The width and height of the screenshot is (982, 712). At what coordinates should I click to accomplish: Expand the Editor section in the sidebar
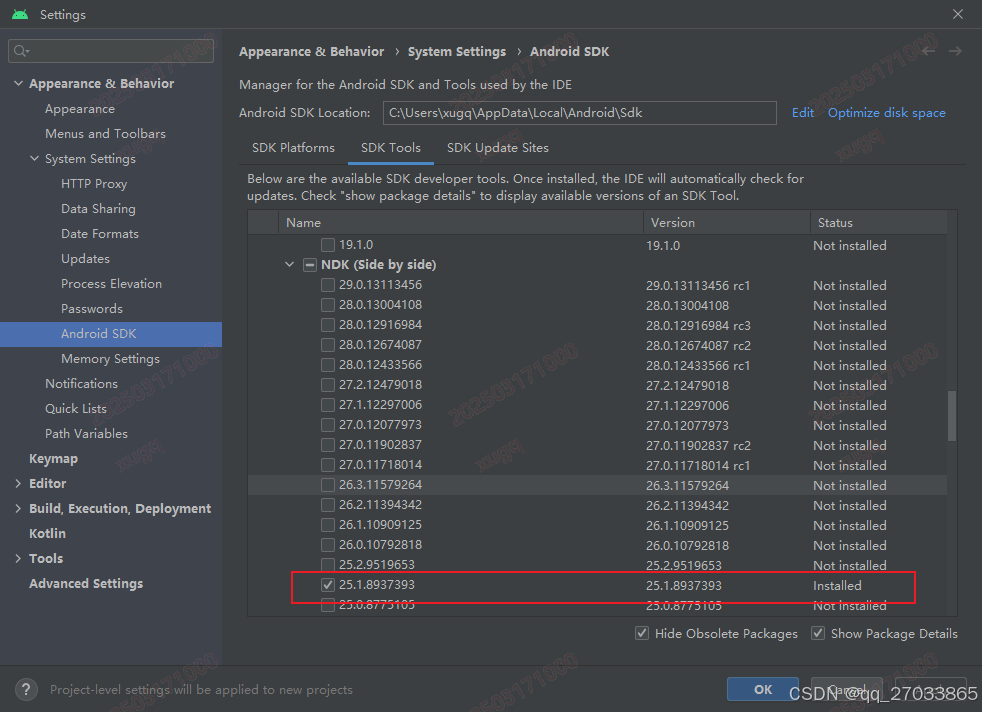click(x=17, y=483)
